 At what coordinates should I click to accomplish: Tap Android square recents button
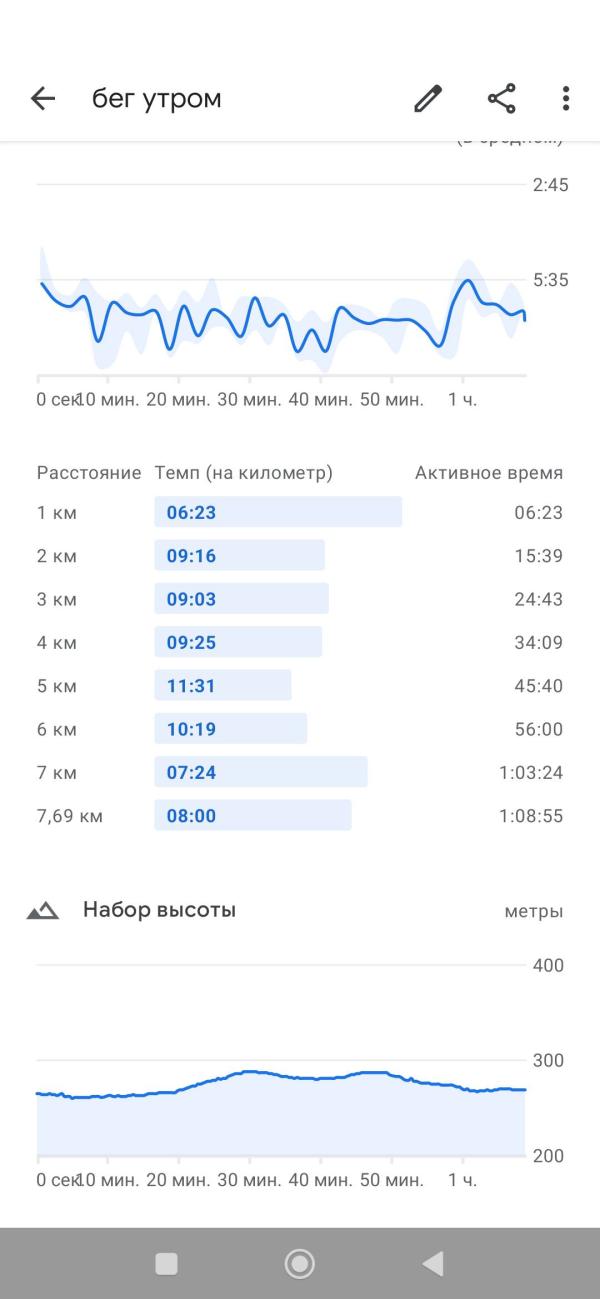(x=167, y=1264)
